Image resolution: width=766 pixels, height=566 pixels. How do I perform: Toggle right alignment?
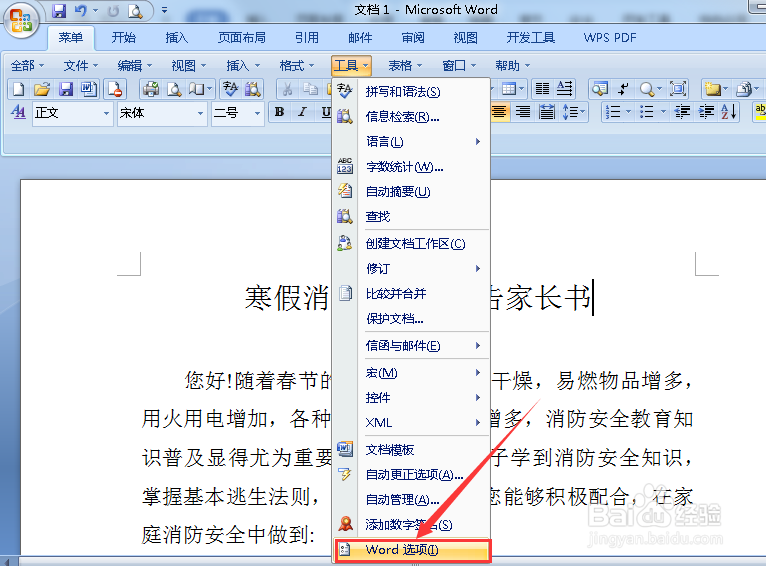tap(523, 112)
